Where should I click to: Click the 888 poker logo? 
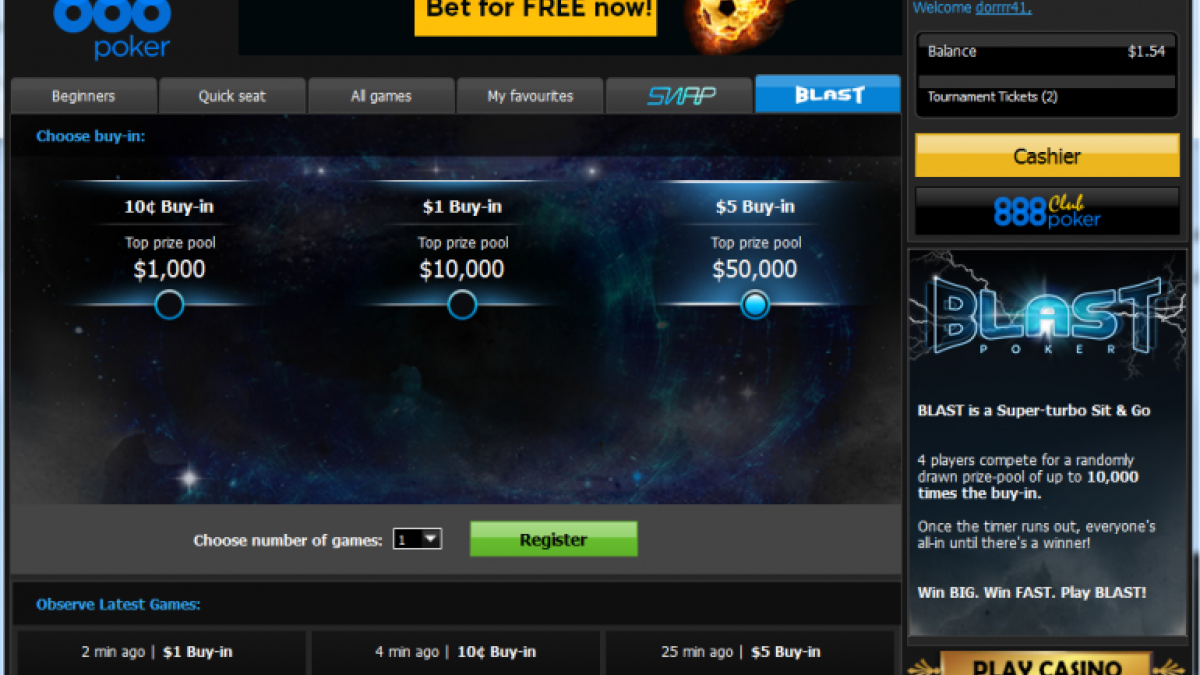click(x=113, y=28)
